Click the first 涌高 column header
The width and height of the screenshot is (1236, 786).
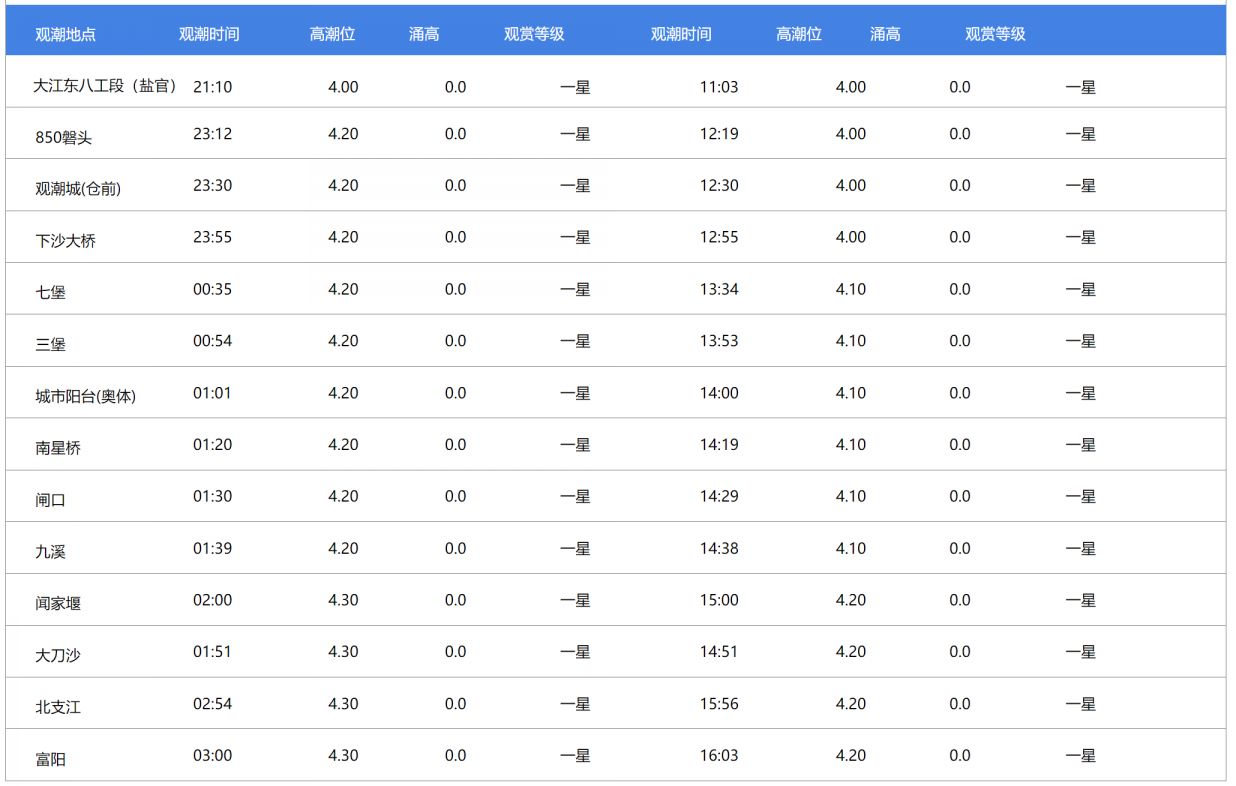pos(425,33)
